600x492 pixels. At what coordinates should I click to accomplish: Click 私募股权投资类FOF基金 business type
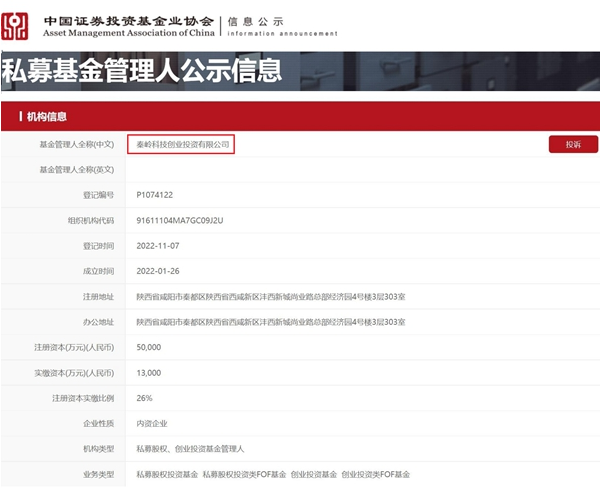click(x=244, y=474)
